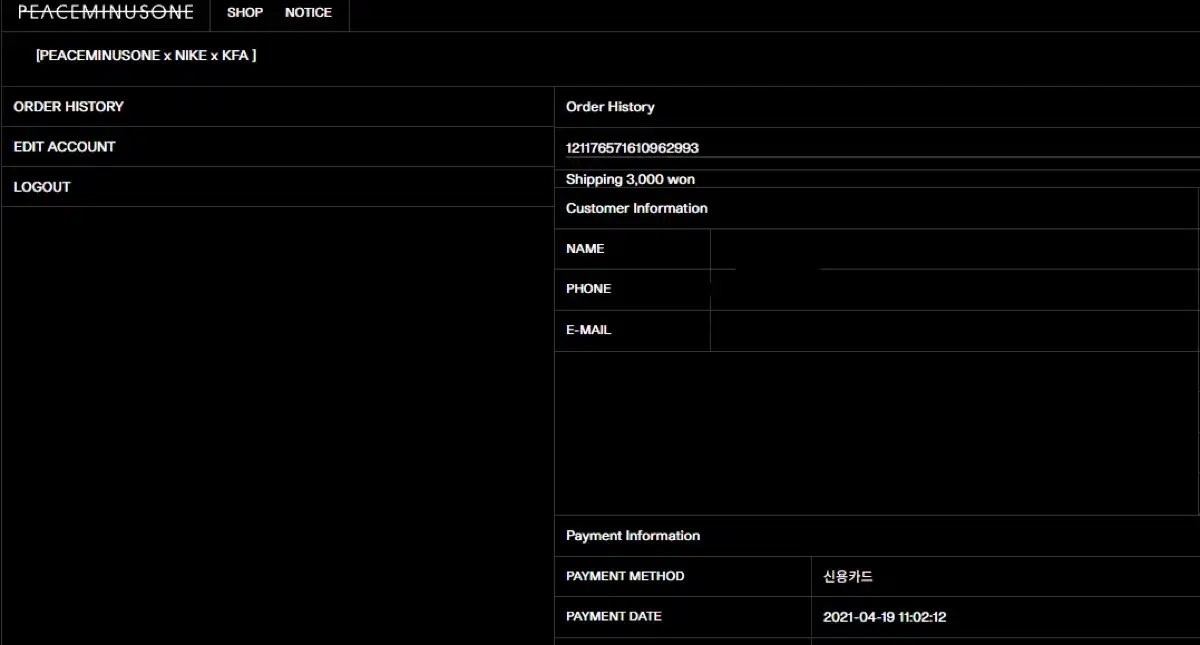Open the SHOP menu
1200x645 pixels.
[245, 13]
